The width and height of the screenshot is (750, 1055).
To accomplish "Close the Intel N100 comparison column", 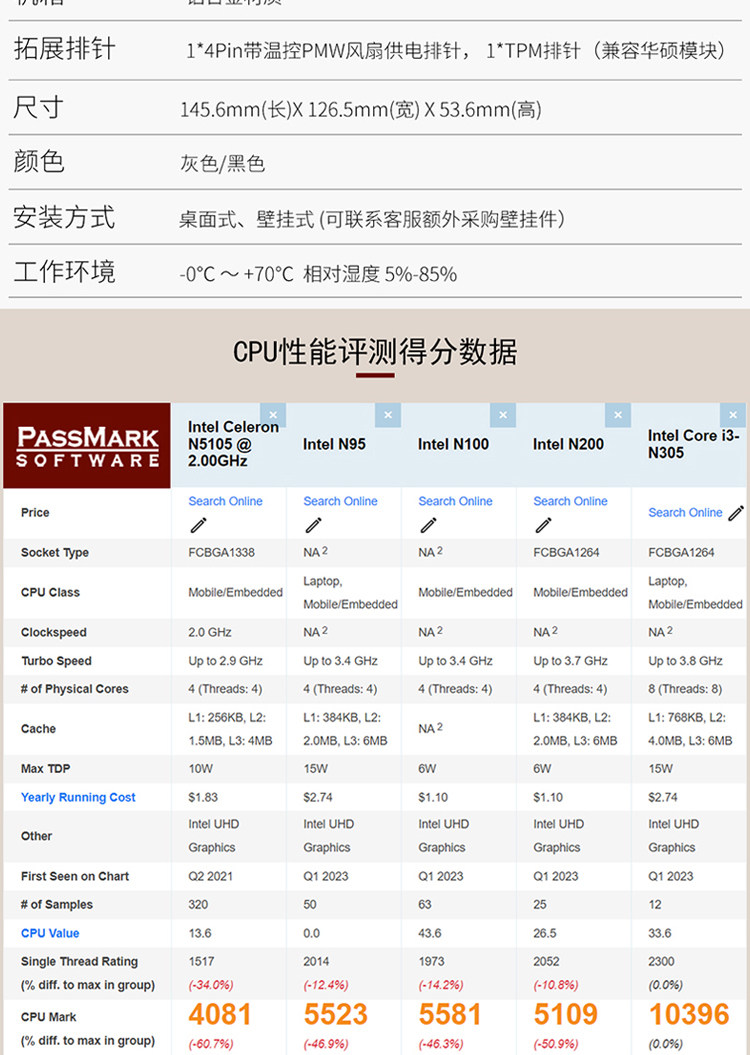I will click(503, 415).
